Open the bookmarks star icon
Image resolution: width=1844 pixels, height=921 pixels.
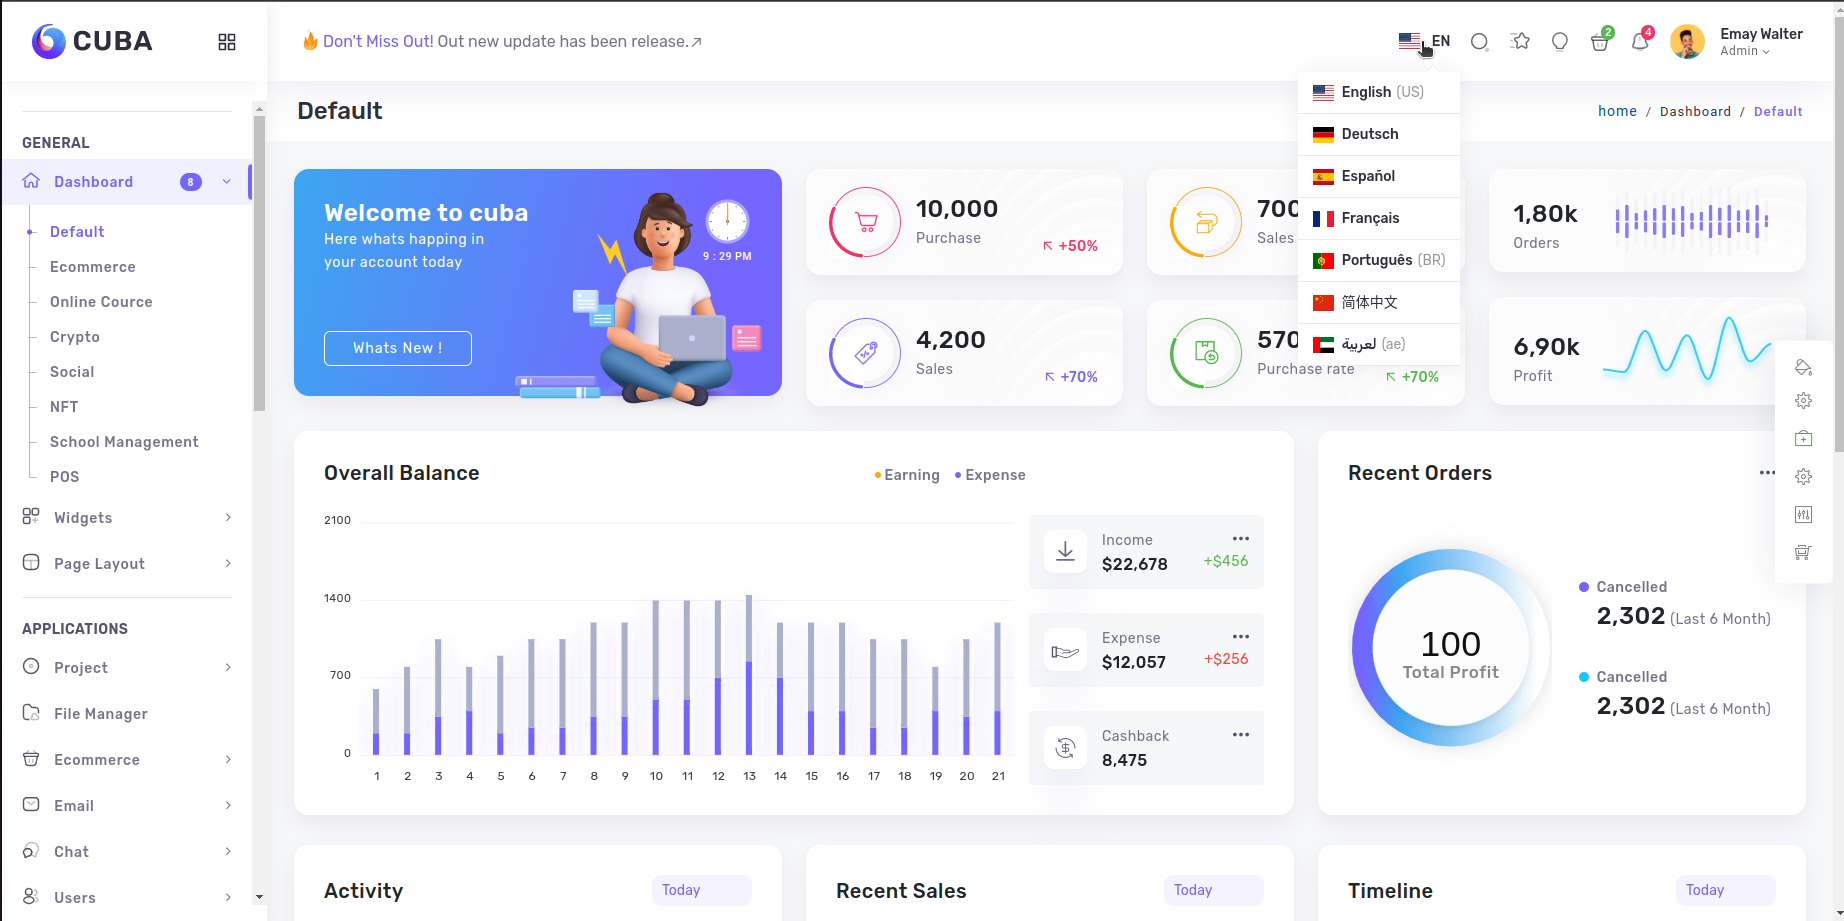click(x=1521, y=41)
